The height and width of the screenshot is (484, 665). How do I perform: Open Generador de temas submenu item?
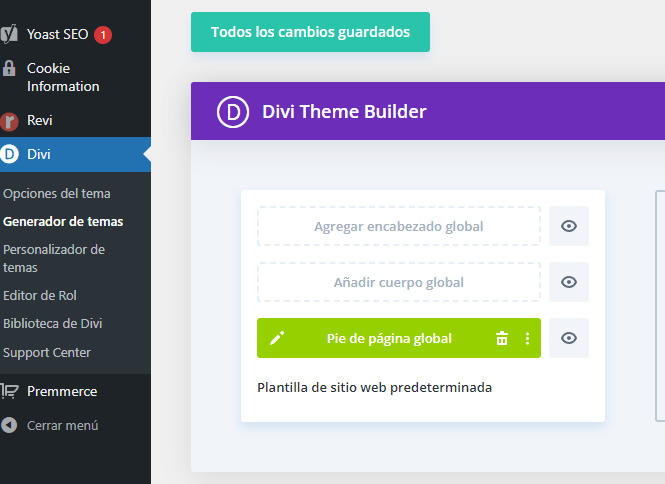tap(63, 221)
